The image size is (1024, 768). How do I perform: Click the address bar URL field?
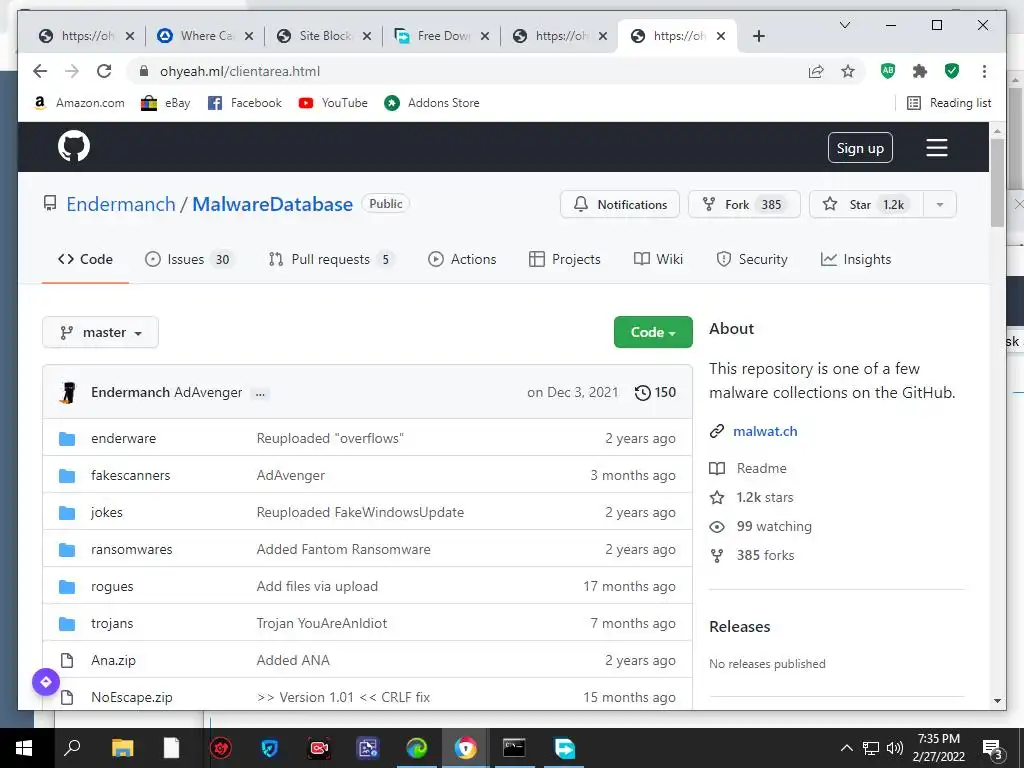[x=470, y=71]
